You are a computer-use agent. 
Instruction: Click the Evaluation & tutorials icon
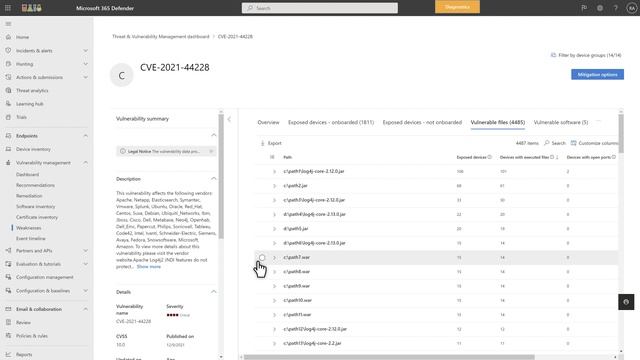pyautogui.click(x=8, y=264)
